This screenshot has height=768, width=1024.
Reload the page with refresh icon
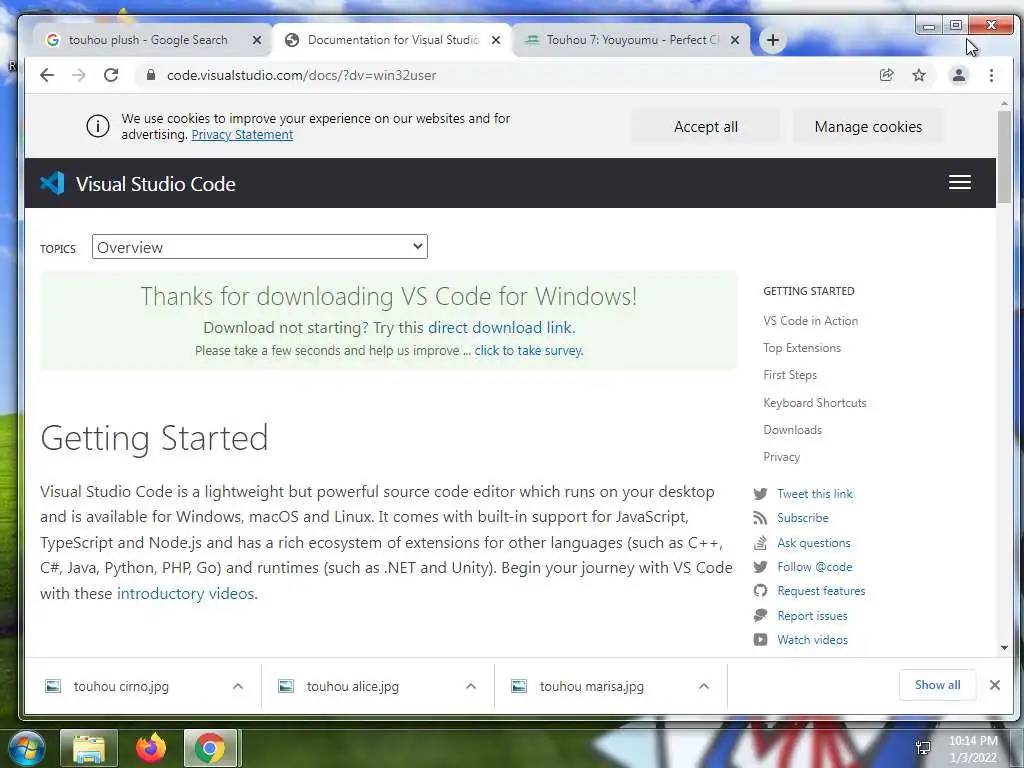point(111,75)
